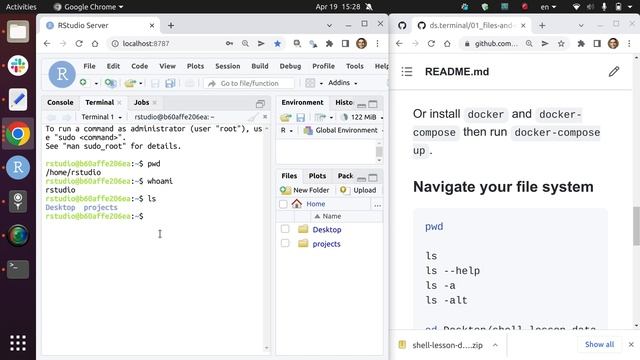Click the save all icon in RStudio toolbar
Viewport: 640px width, 360px height.
click(x=170, y=83)
